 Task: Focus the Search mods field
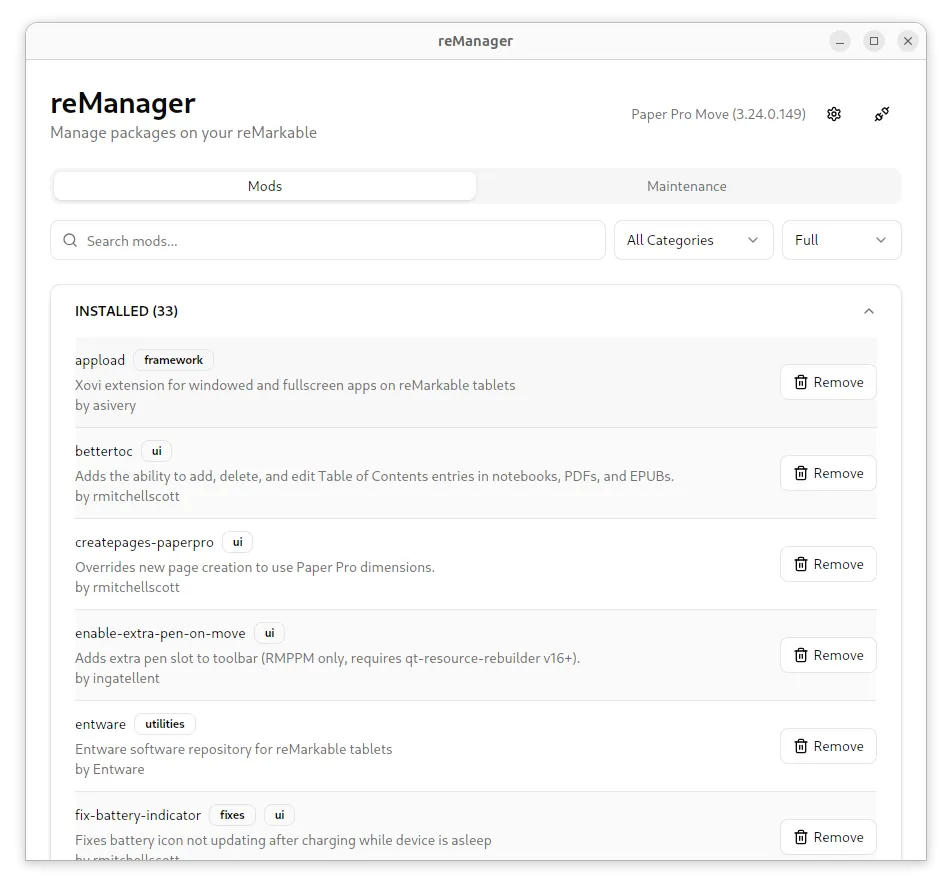click(328, 240)
